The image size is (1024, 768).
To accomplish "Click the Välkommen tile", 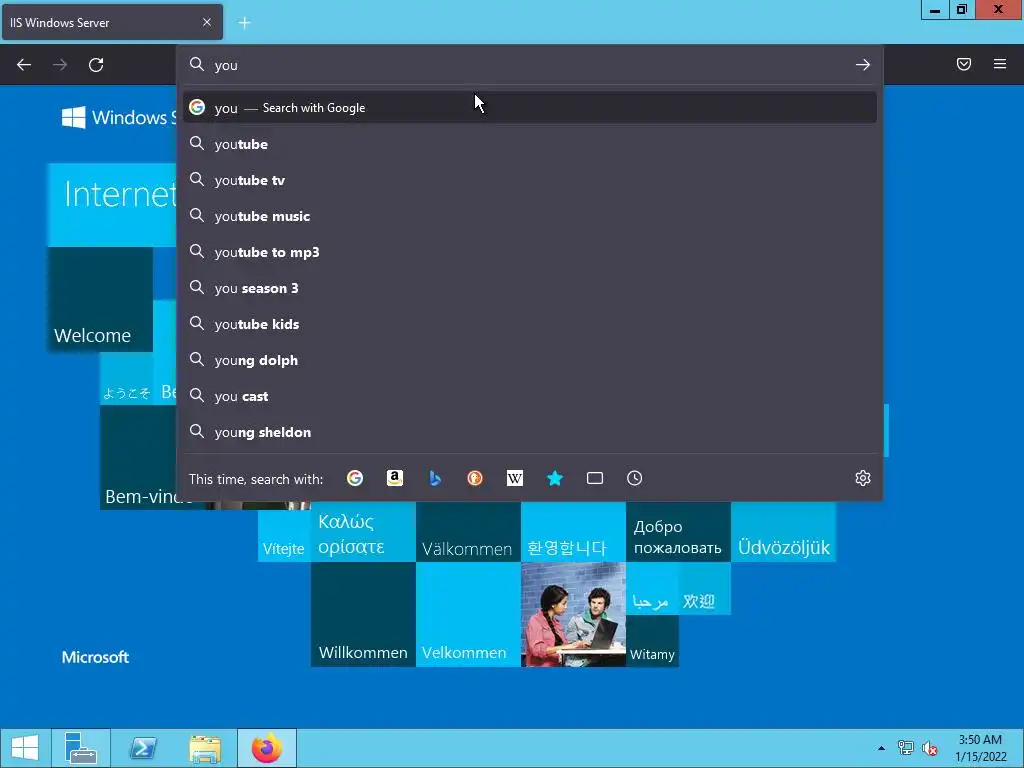I will tap(468, 532).
